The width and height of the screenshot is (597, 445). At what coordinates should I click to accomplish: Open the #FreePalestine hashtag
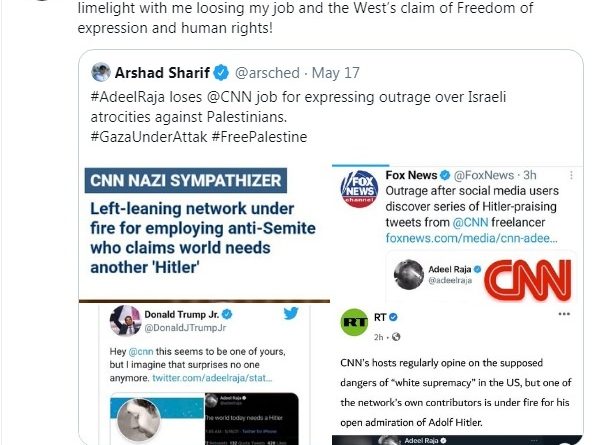click(x=259, y=137)
